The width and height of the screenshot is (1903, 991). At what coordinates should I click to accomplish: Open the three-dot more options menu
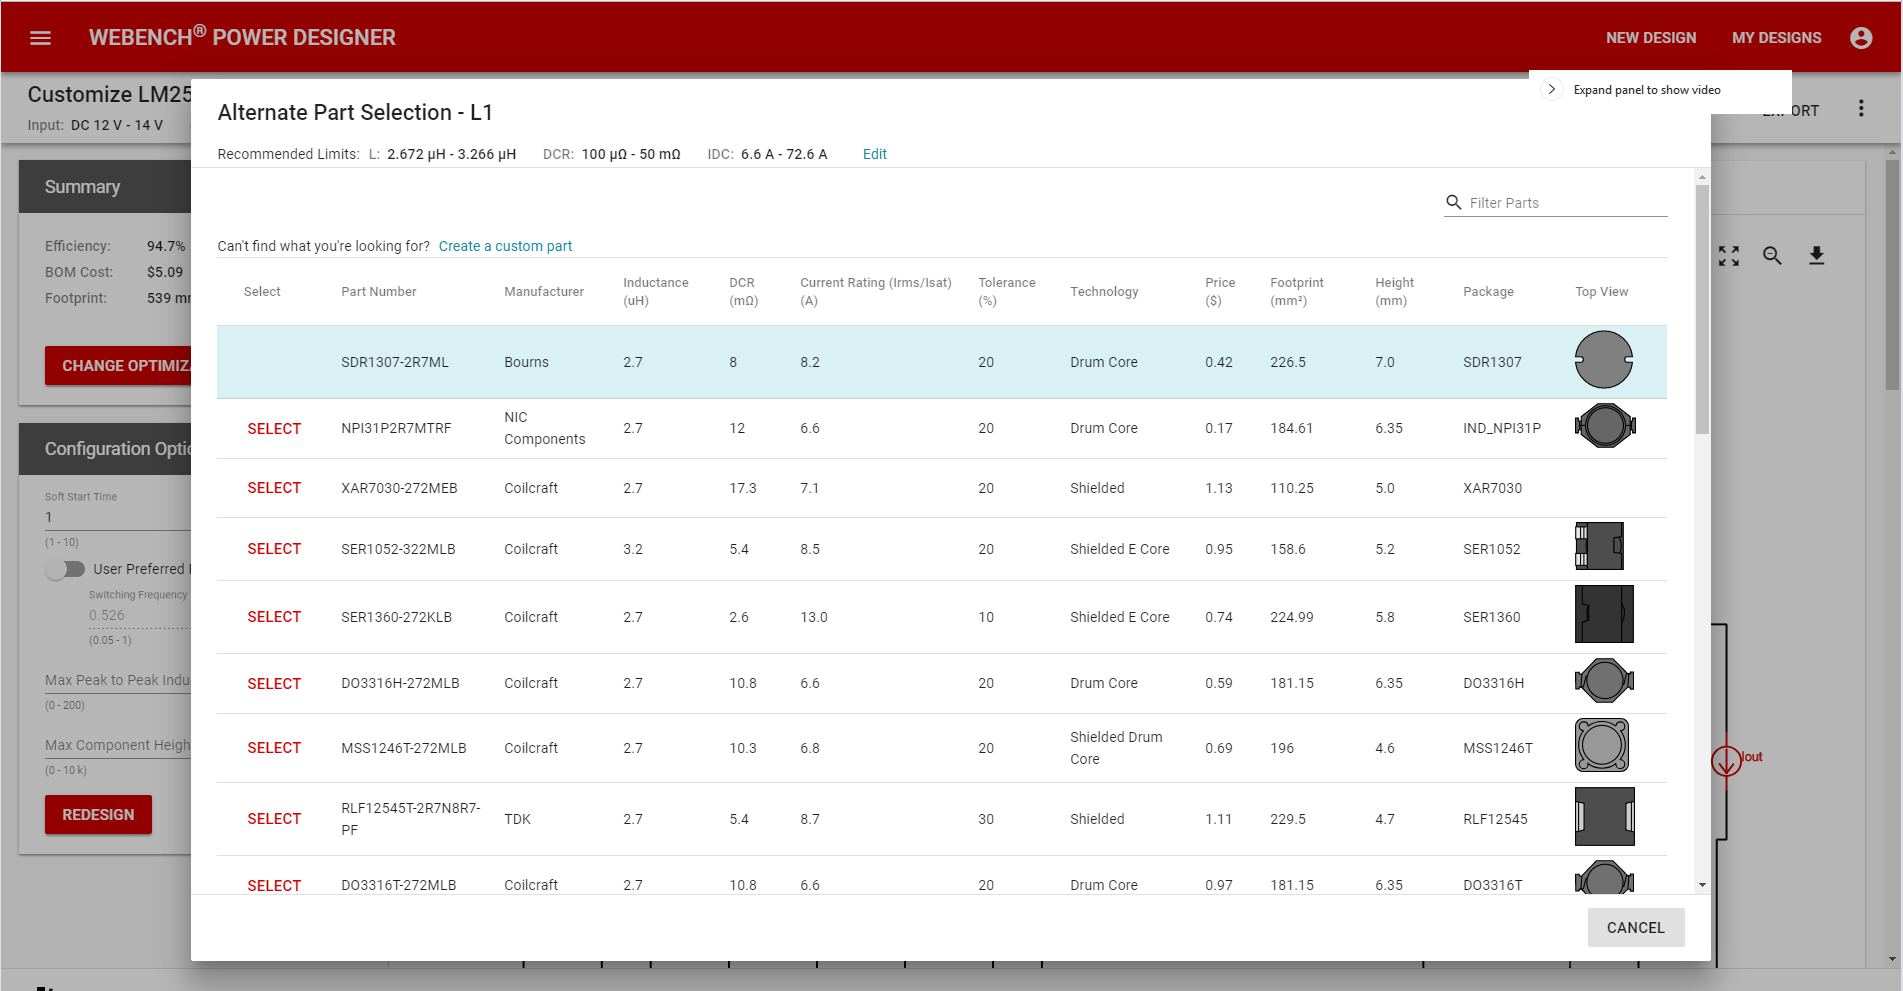[x=1861, y=108]
